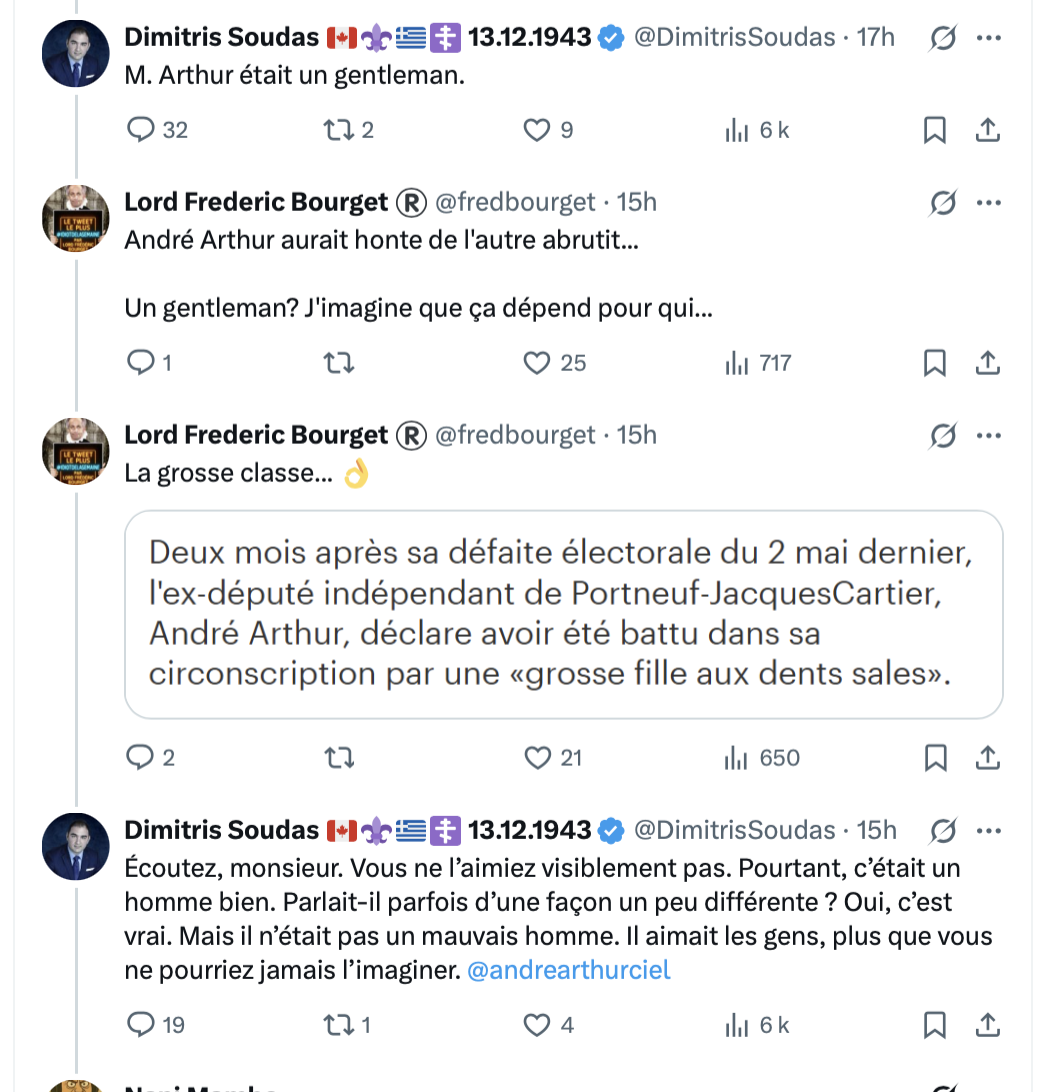Screen dimensions: 1052x1092
Task: Click the @andrearthurciel mention link
Action: pyautogui.click(x=569, y=970)
